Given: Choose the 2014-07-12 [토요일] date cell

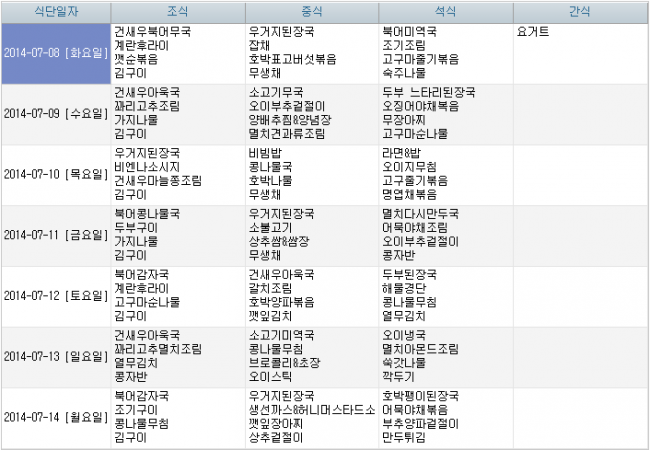Looking at the screenshot, I should (x=55, y=296).
